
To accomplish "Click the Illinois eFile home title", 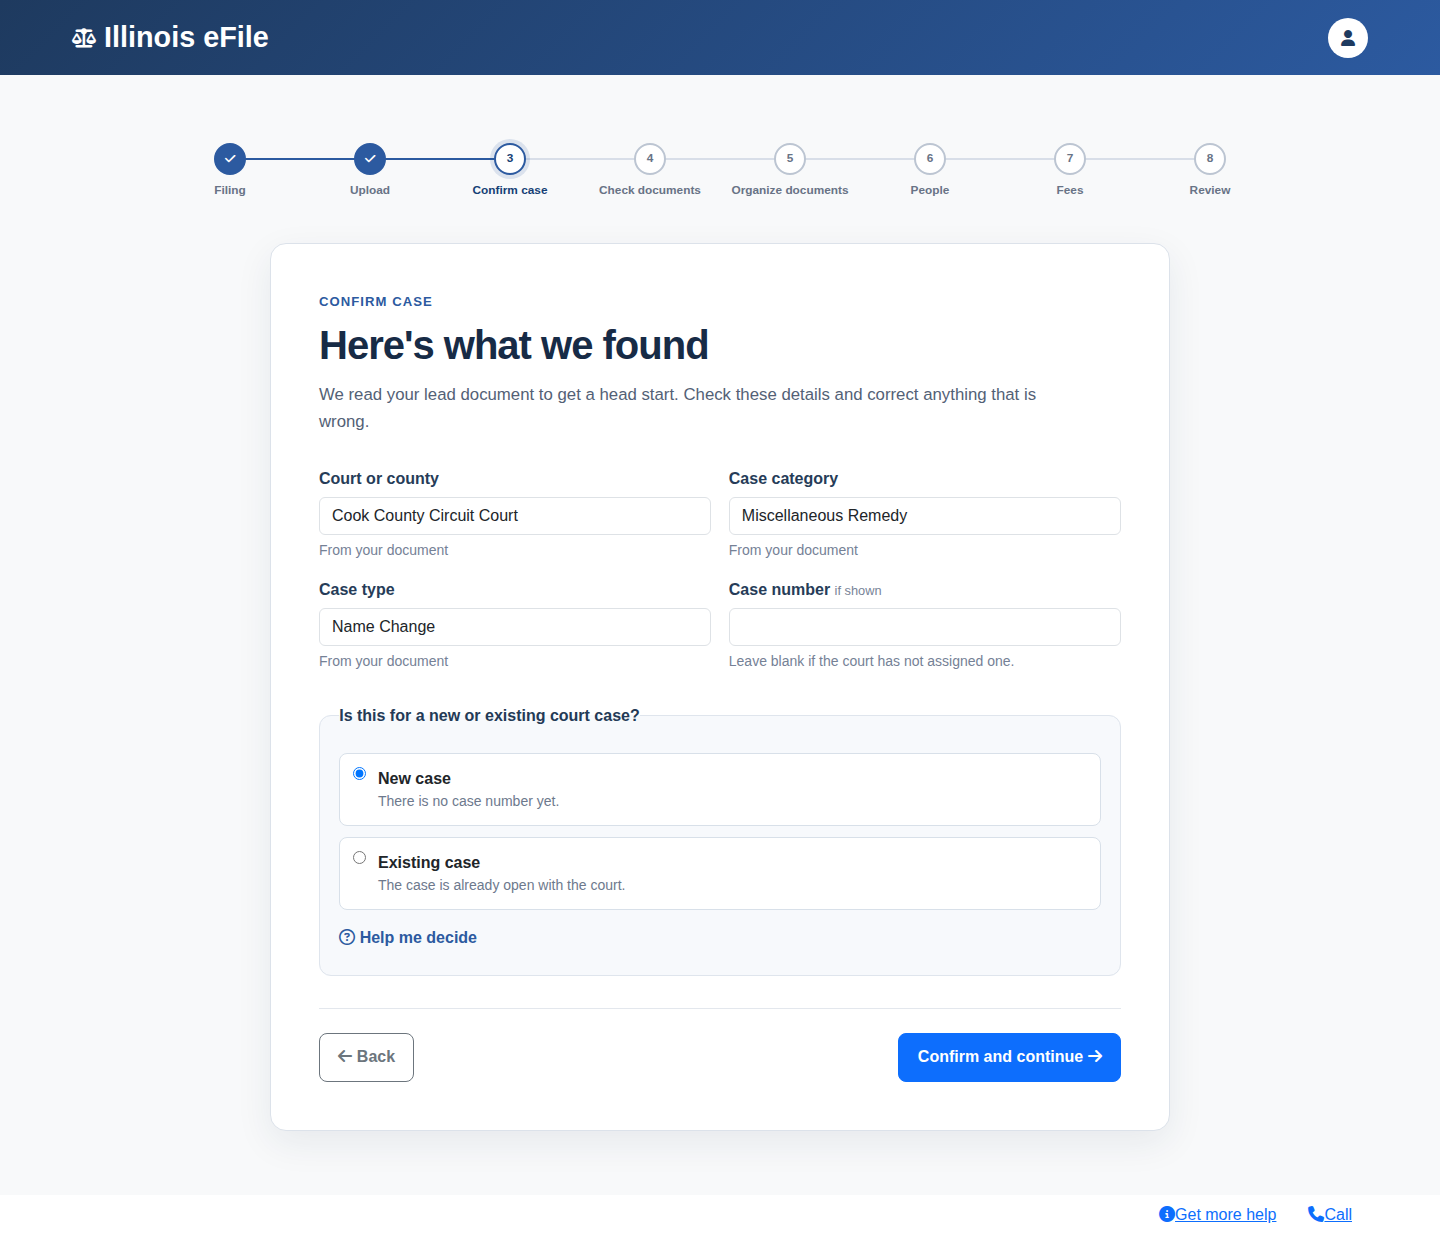I will click(186, 37).
